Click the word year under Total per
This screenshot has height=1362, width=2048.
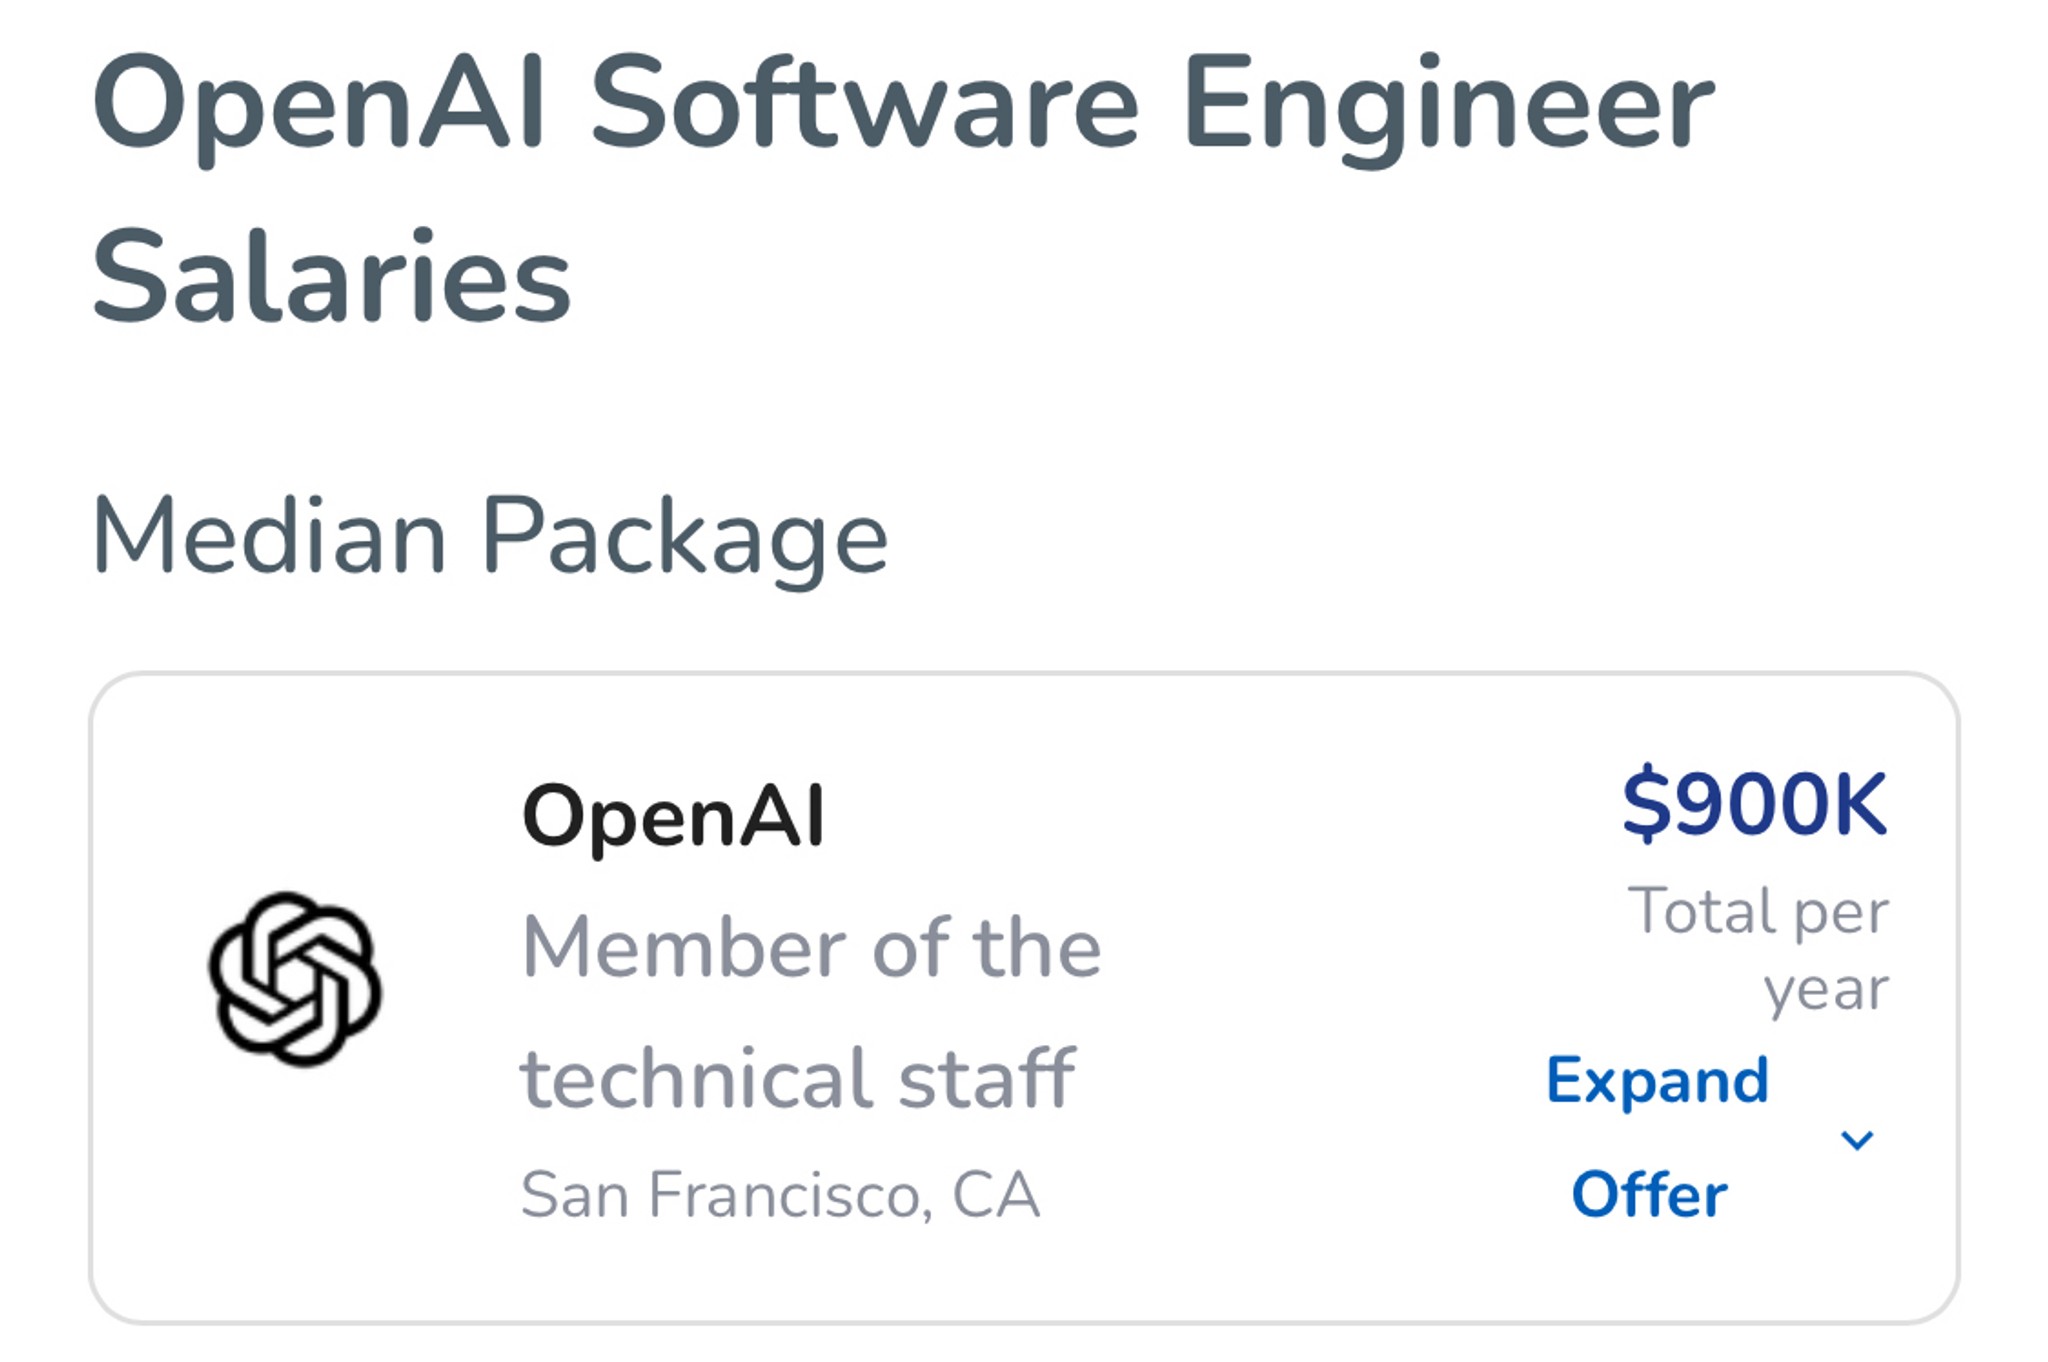click(1826, 990)
